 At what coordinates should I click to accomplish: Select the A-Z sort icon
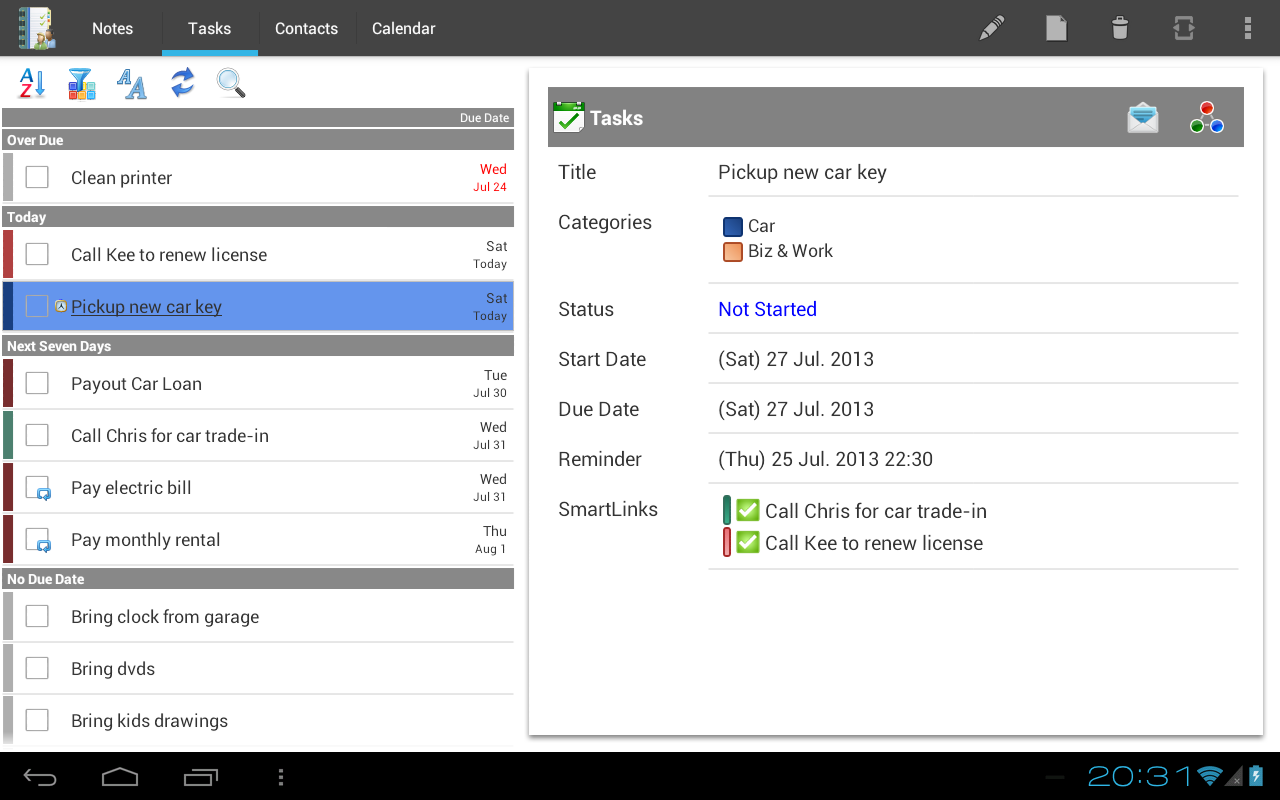point(29,83)
